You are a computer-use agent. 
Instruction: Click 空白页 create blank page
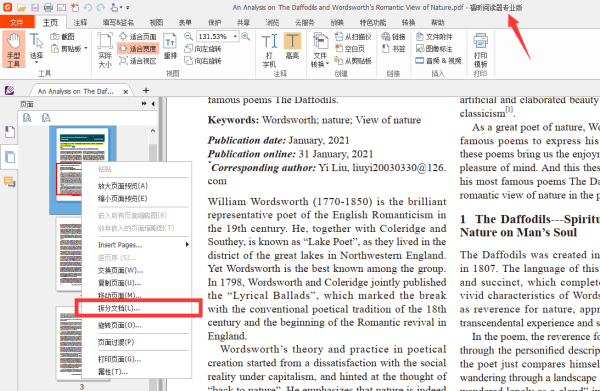tap(350, 49)
